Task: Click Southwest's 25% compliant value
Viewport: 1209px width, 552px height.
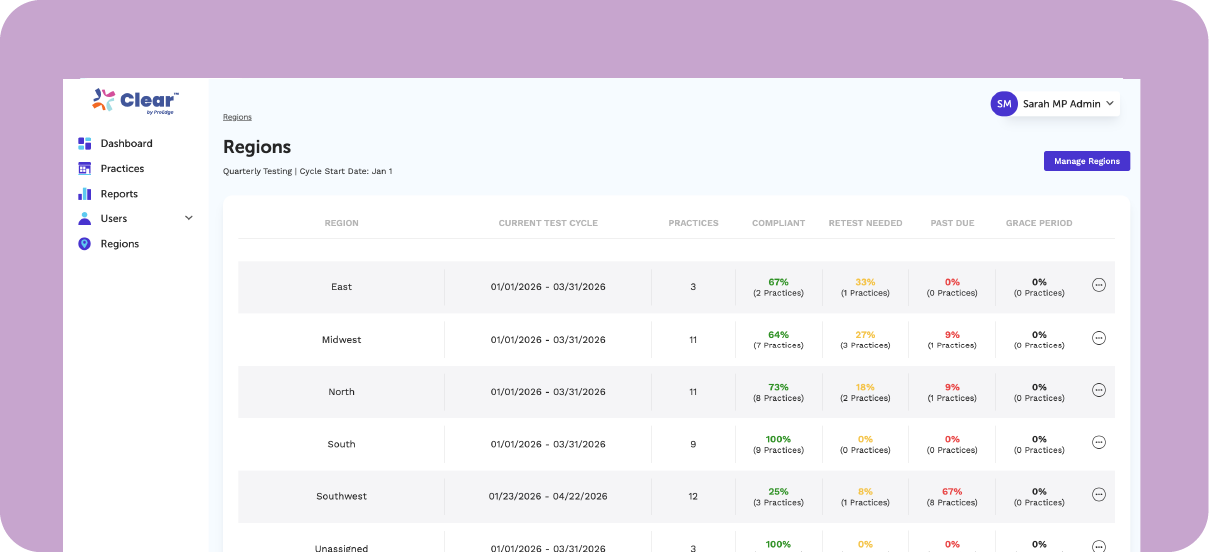Action: click(778, 491)
